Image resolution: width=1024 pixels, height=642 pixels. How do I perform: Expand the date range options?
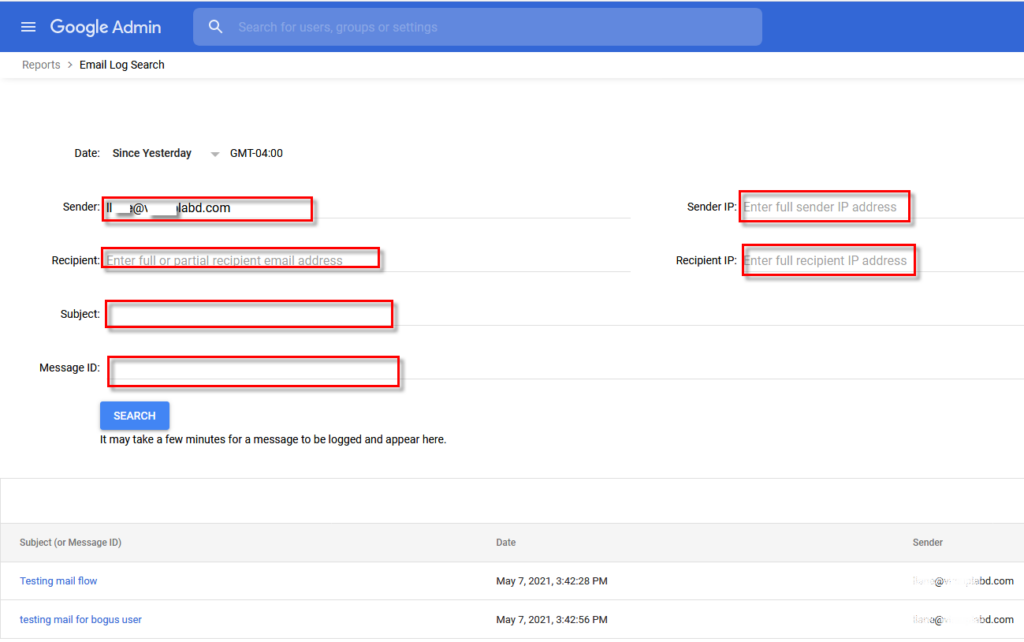(214, 153)
